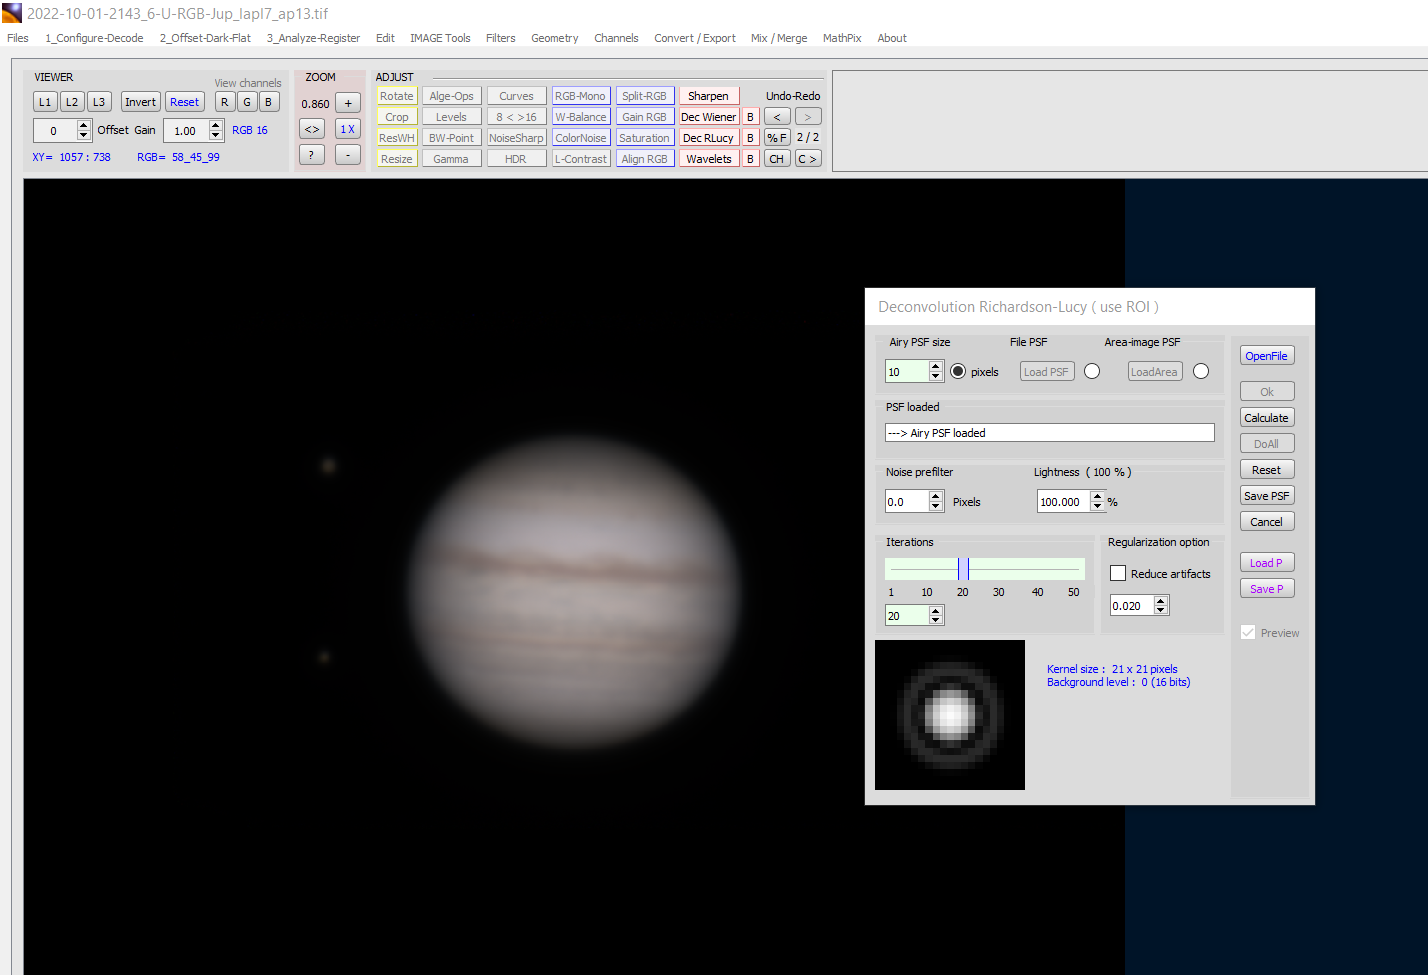This screenshot has height=975, width=1428.
Task: Open the MathPix menu
Action: tap(842, 38)
